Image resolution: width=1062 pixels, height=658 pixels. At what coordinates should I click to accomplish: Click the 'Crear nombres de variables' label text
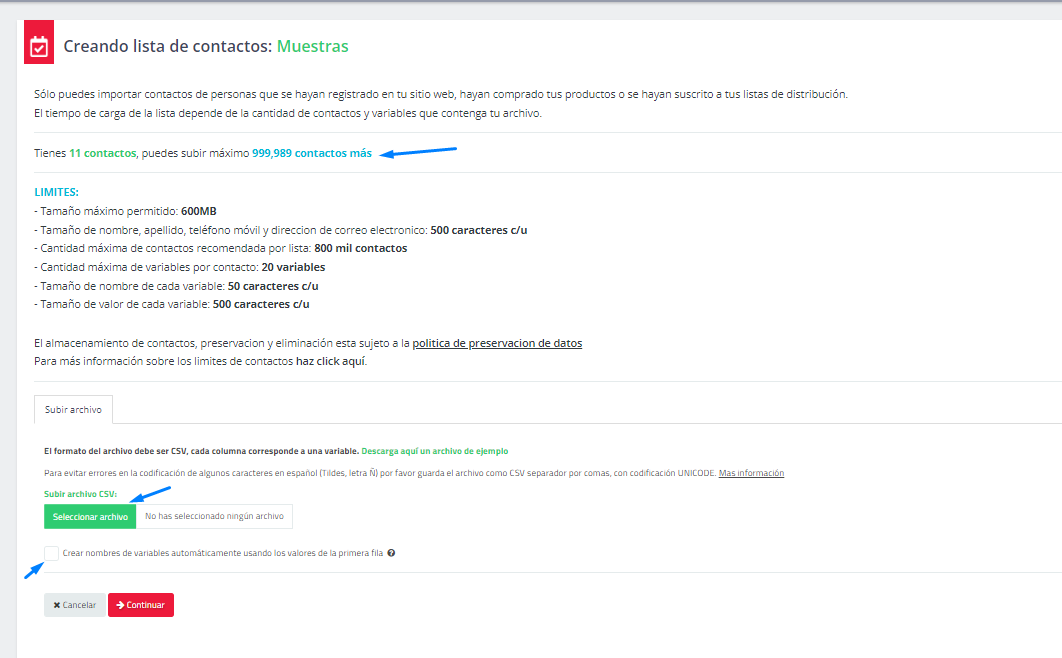222,553
